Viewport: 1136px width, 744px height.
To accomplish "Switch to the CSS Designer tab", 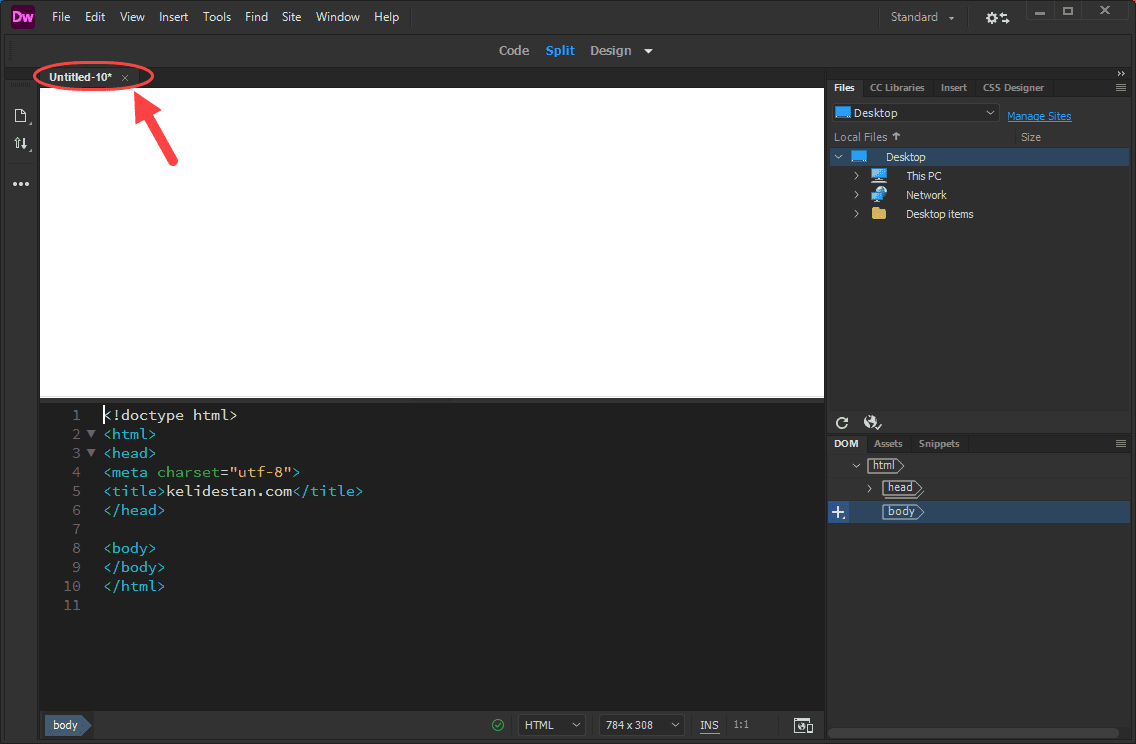I will pos(1013,88).
